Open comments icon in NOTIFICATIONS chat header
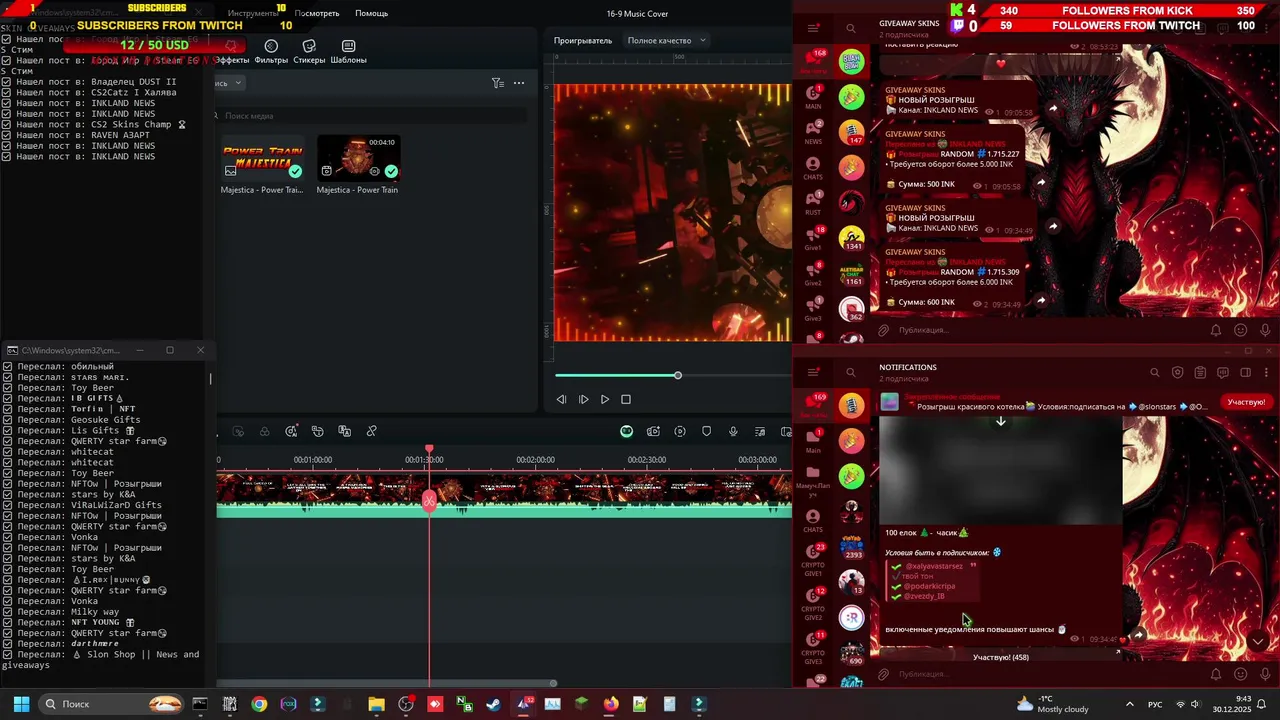This screenshot has width=1280, height=720. pyautogui.click(x=1223, y=373)
